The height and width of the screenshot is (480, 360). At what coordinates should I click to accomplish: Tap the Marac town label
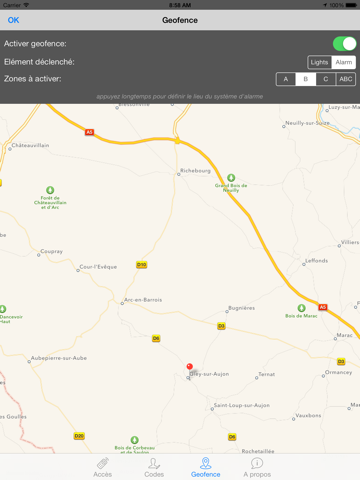click(x=344, y=335)
